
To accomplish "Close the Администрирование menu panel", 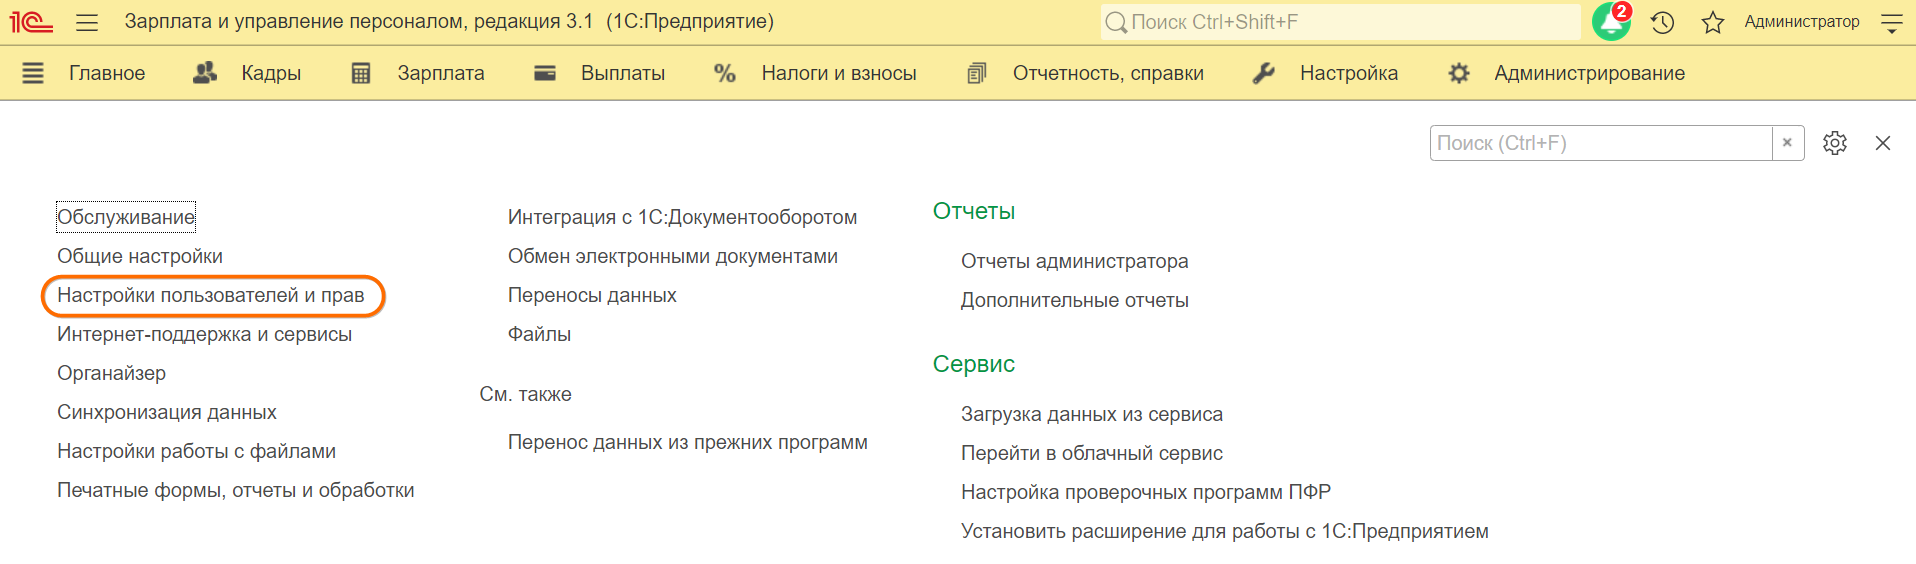I will click(x=1883, y=143).
